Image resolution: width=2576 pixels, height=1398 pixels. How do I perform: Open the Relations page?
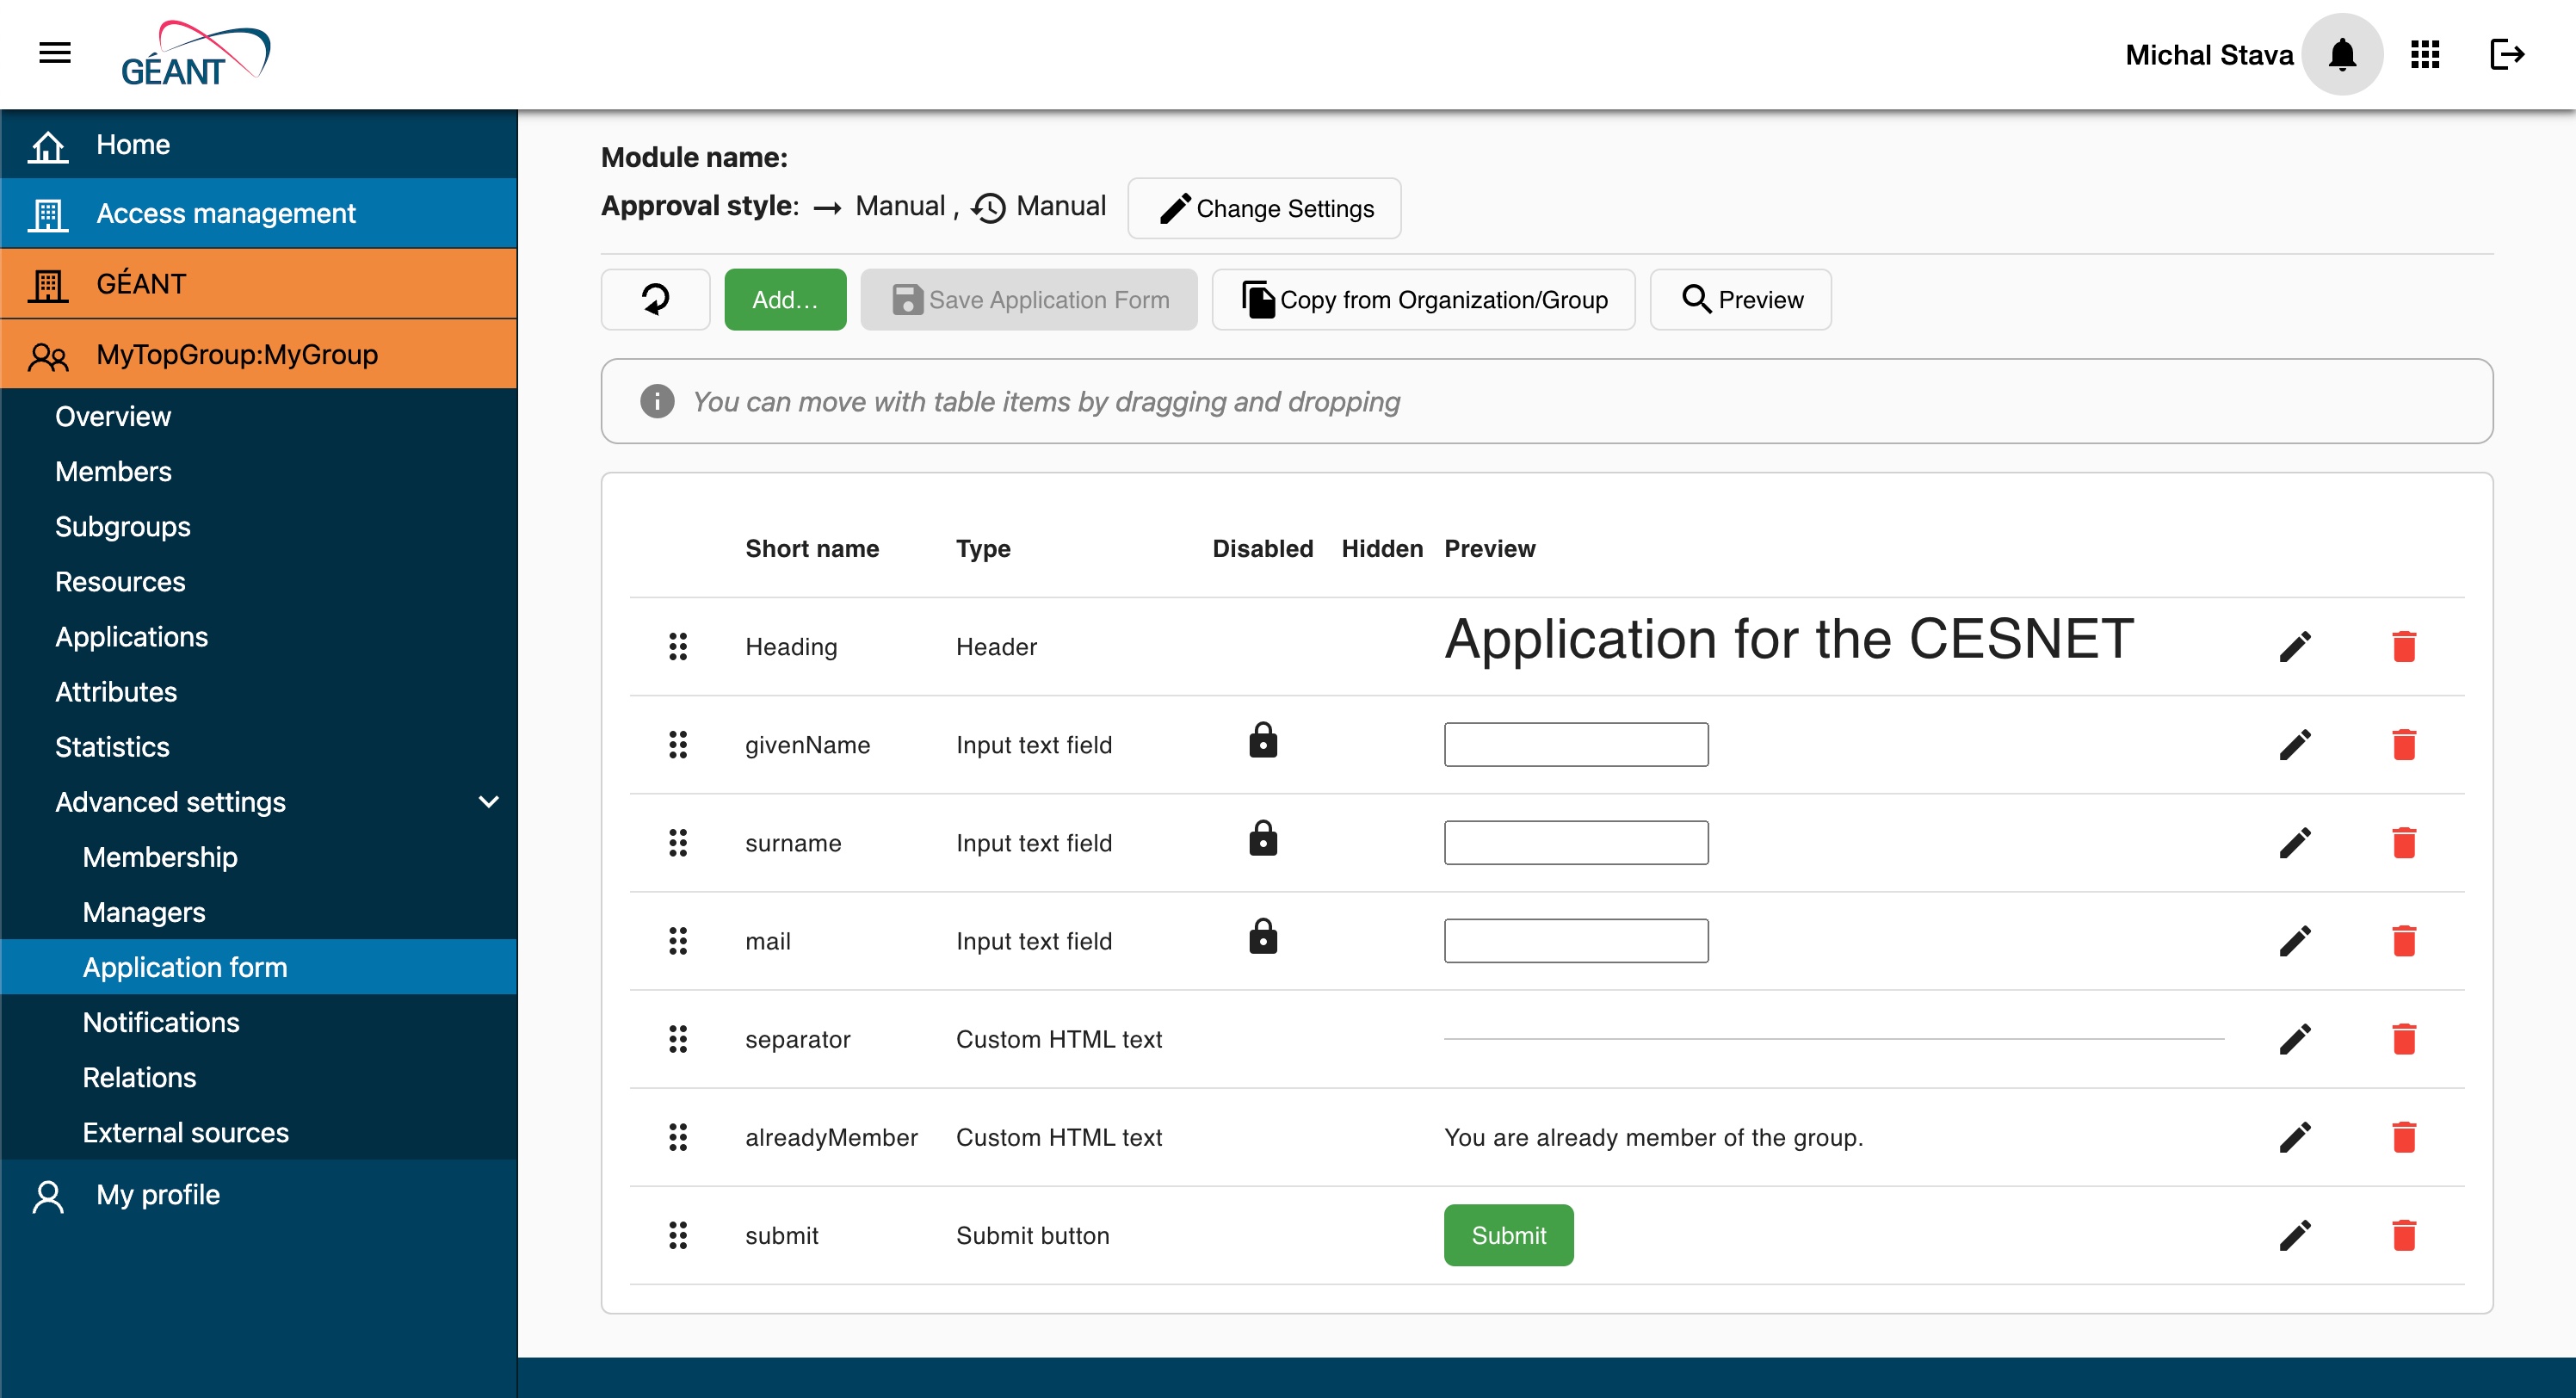click(x=259, y=1076)
